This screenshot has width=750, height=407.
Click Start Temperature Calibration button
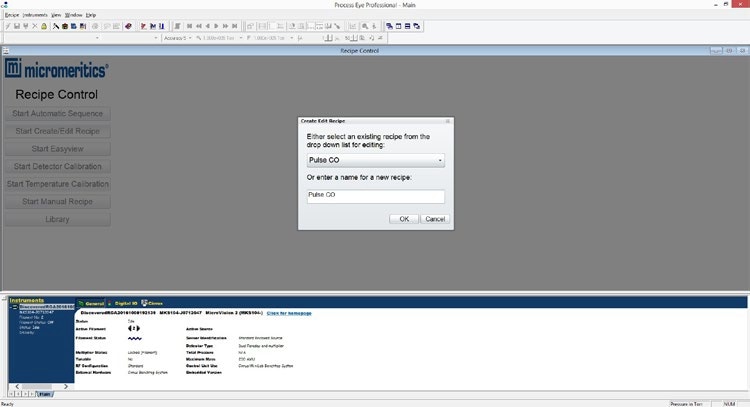[x=57, y=184]
